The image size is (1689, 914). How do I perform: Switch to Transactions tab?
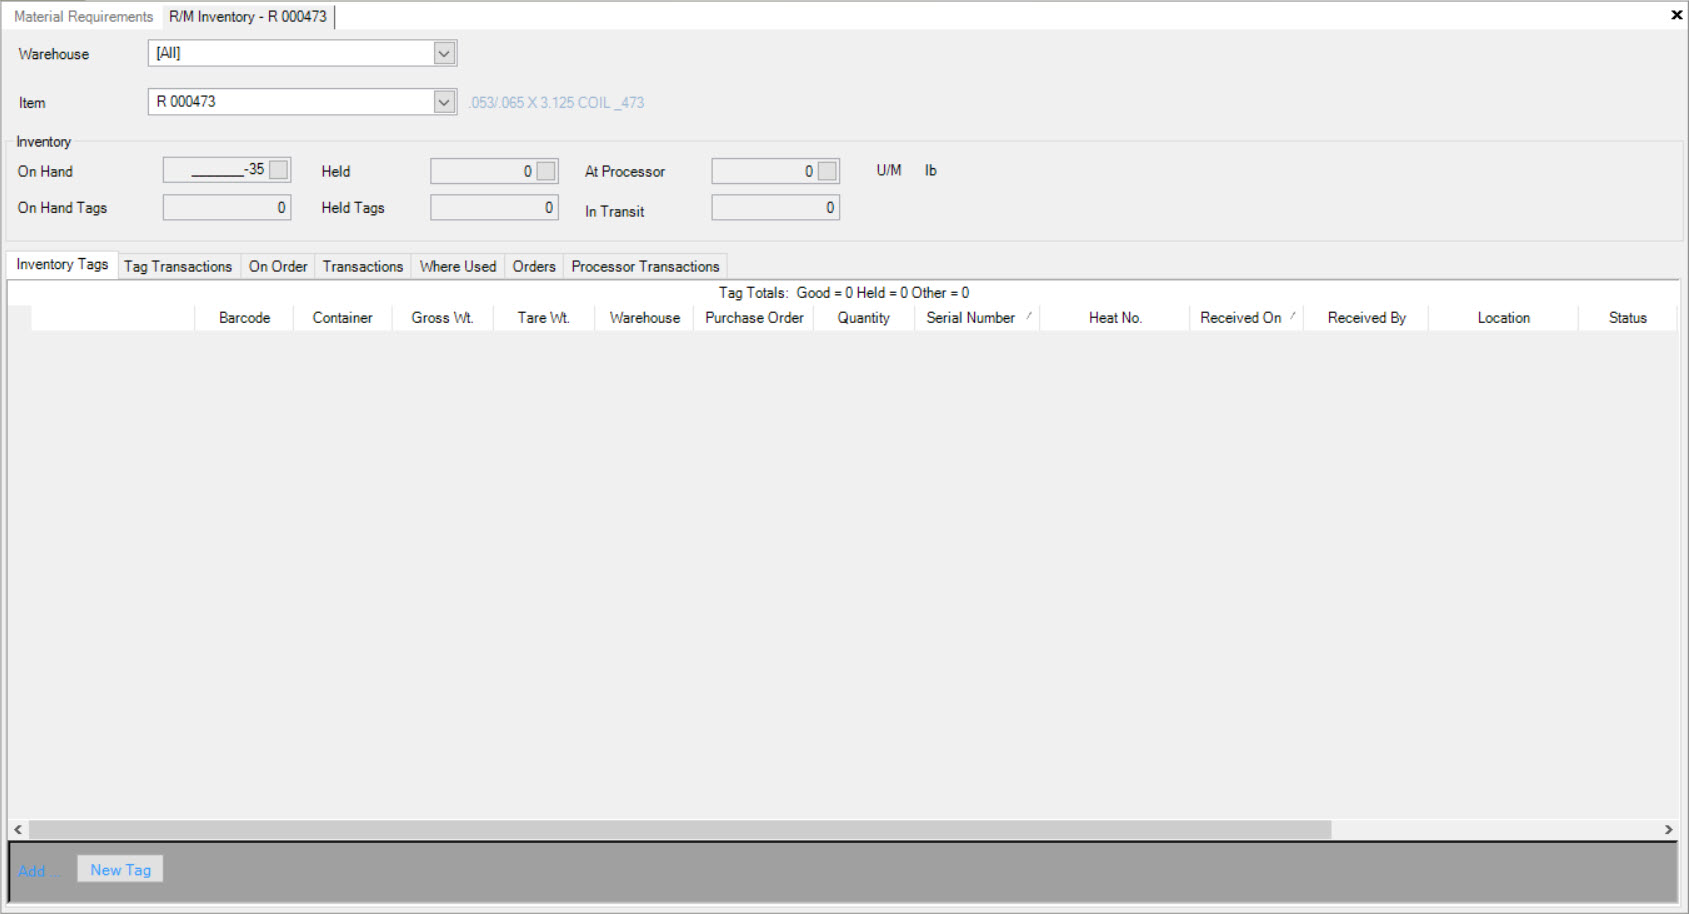tap(363, 266)
